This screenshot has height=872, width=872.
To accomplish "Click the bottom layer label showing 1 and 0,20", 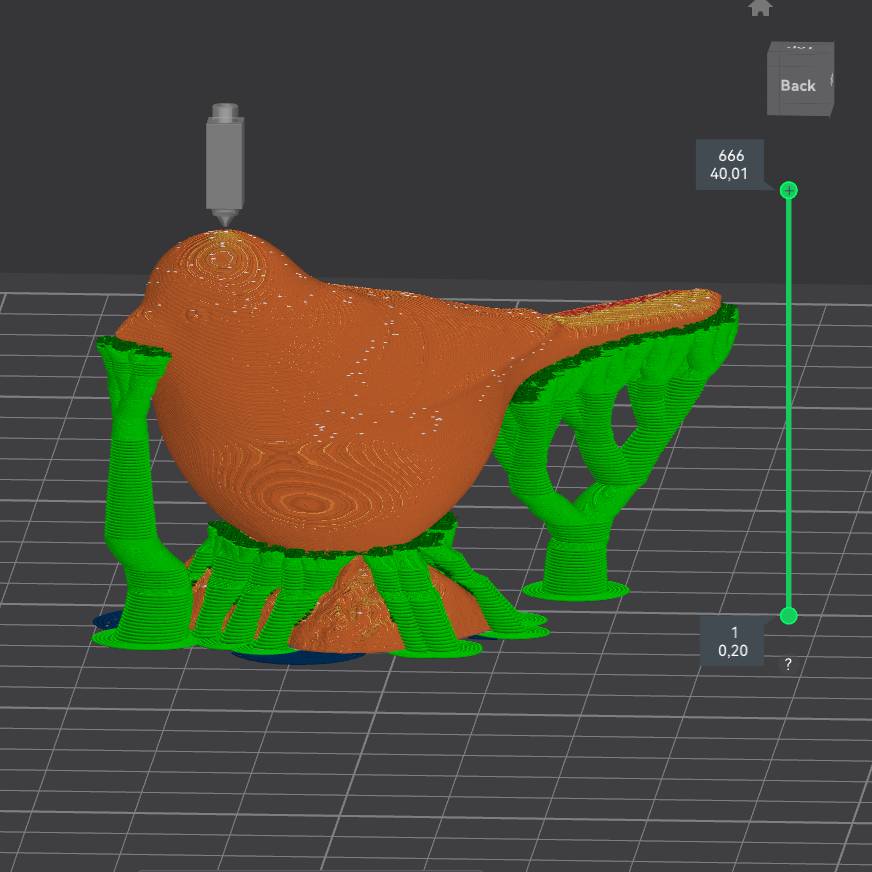I will pyautogui.click(x=734, y=641).
